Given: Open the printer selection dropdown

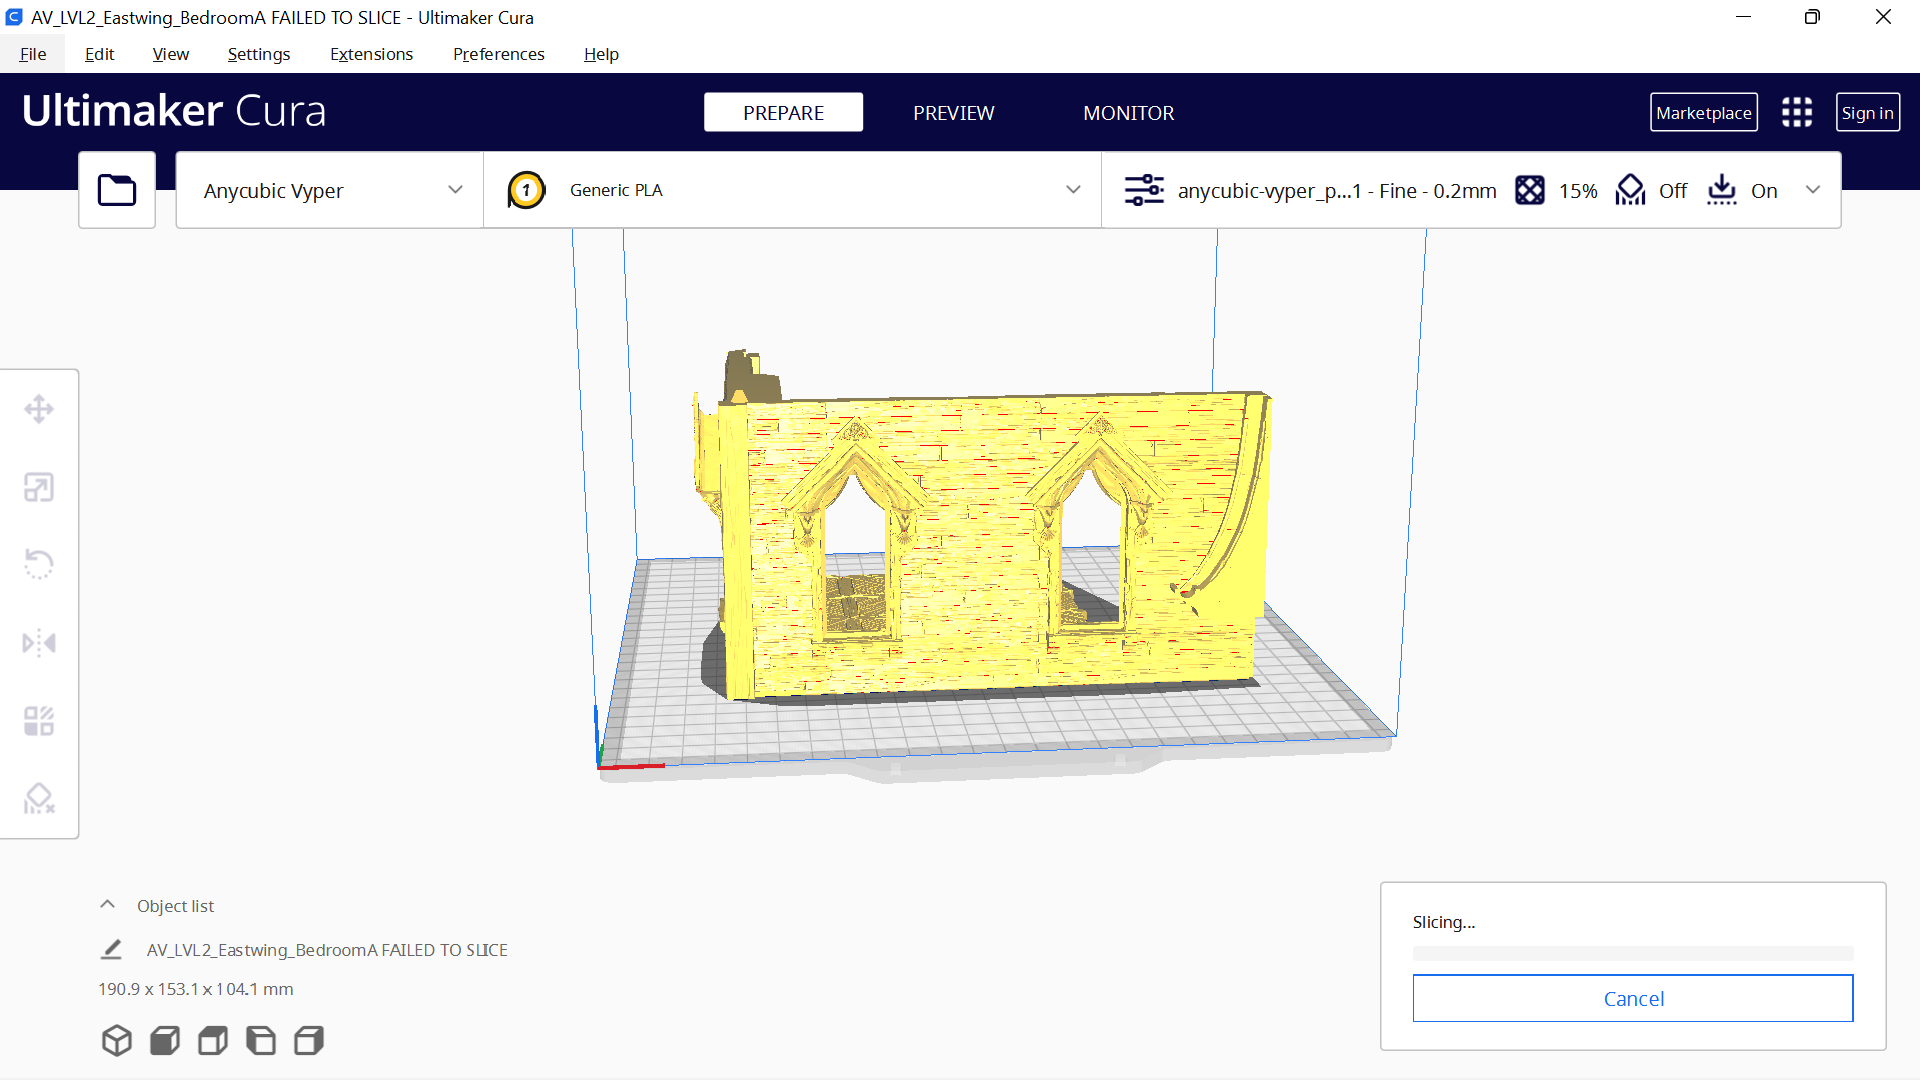Looking at the screenshot, I should coord(328,190).
